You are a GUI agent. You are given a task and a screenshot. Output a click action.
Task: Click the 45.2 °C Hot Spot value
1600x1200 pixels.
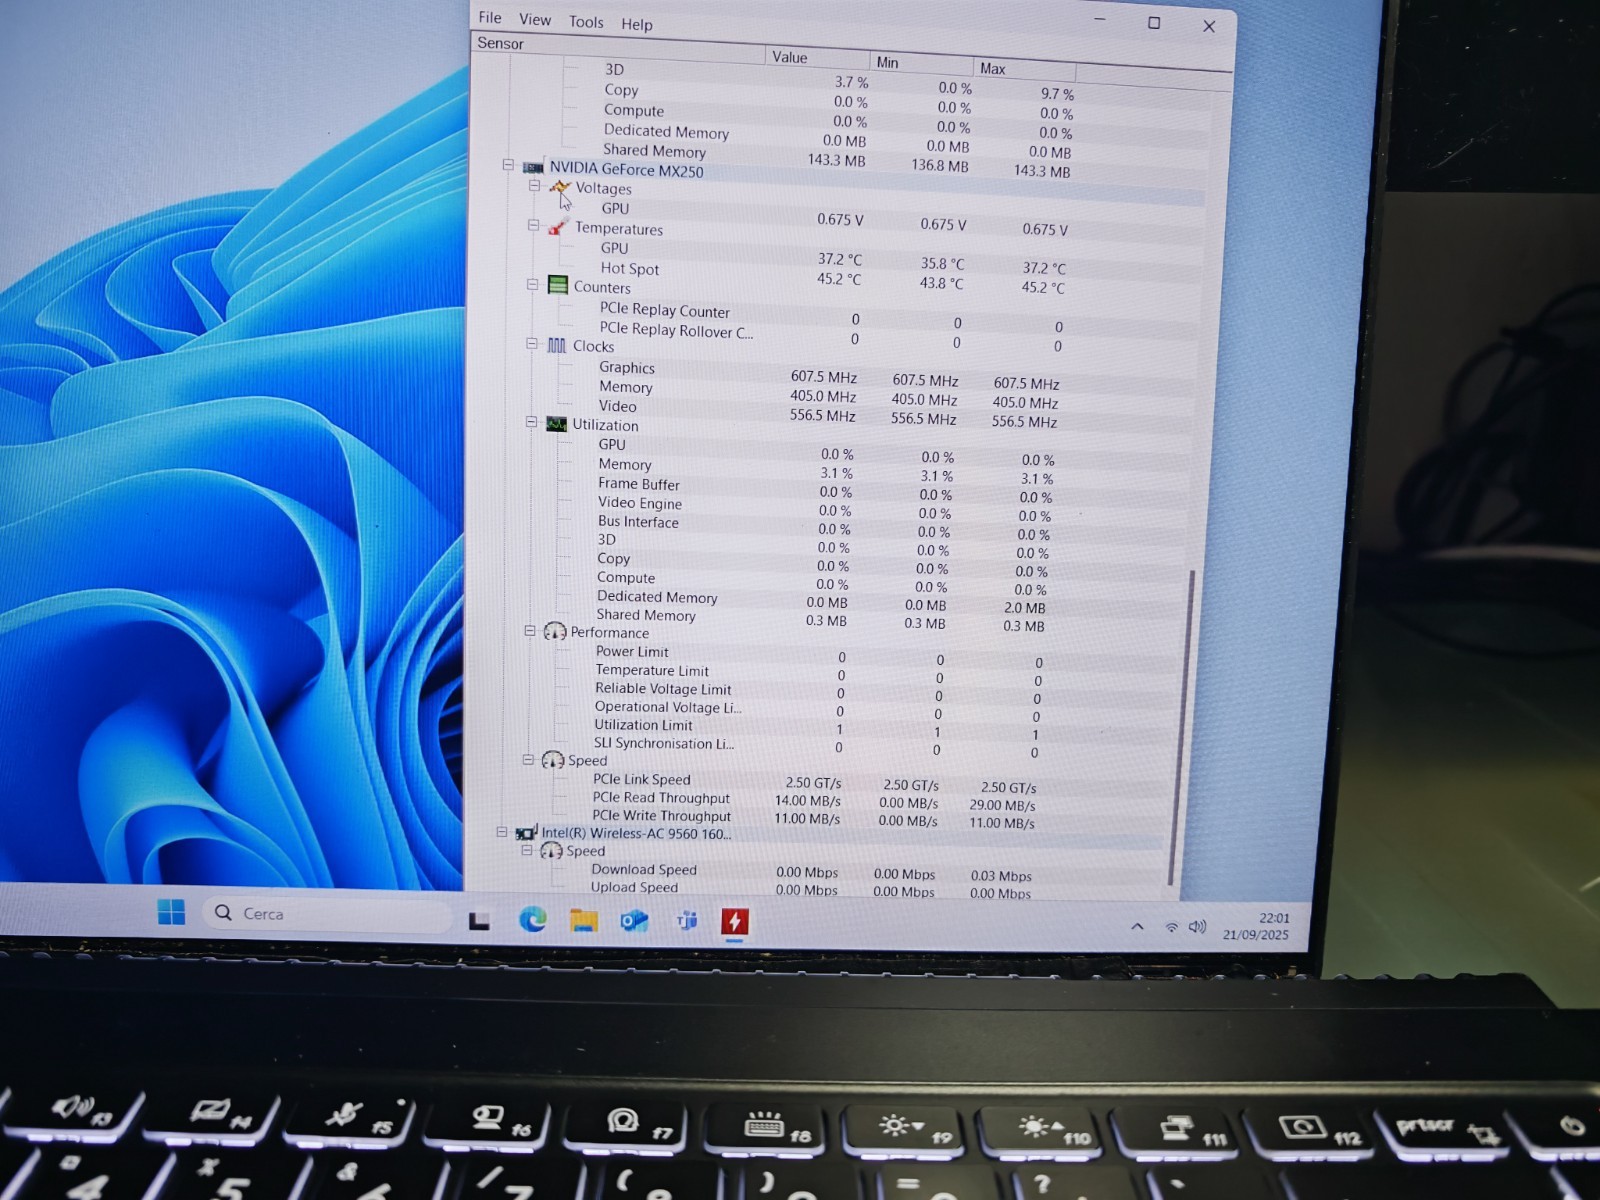coord(839,279)
